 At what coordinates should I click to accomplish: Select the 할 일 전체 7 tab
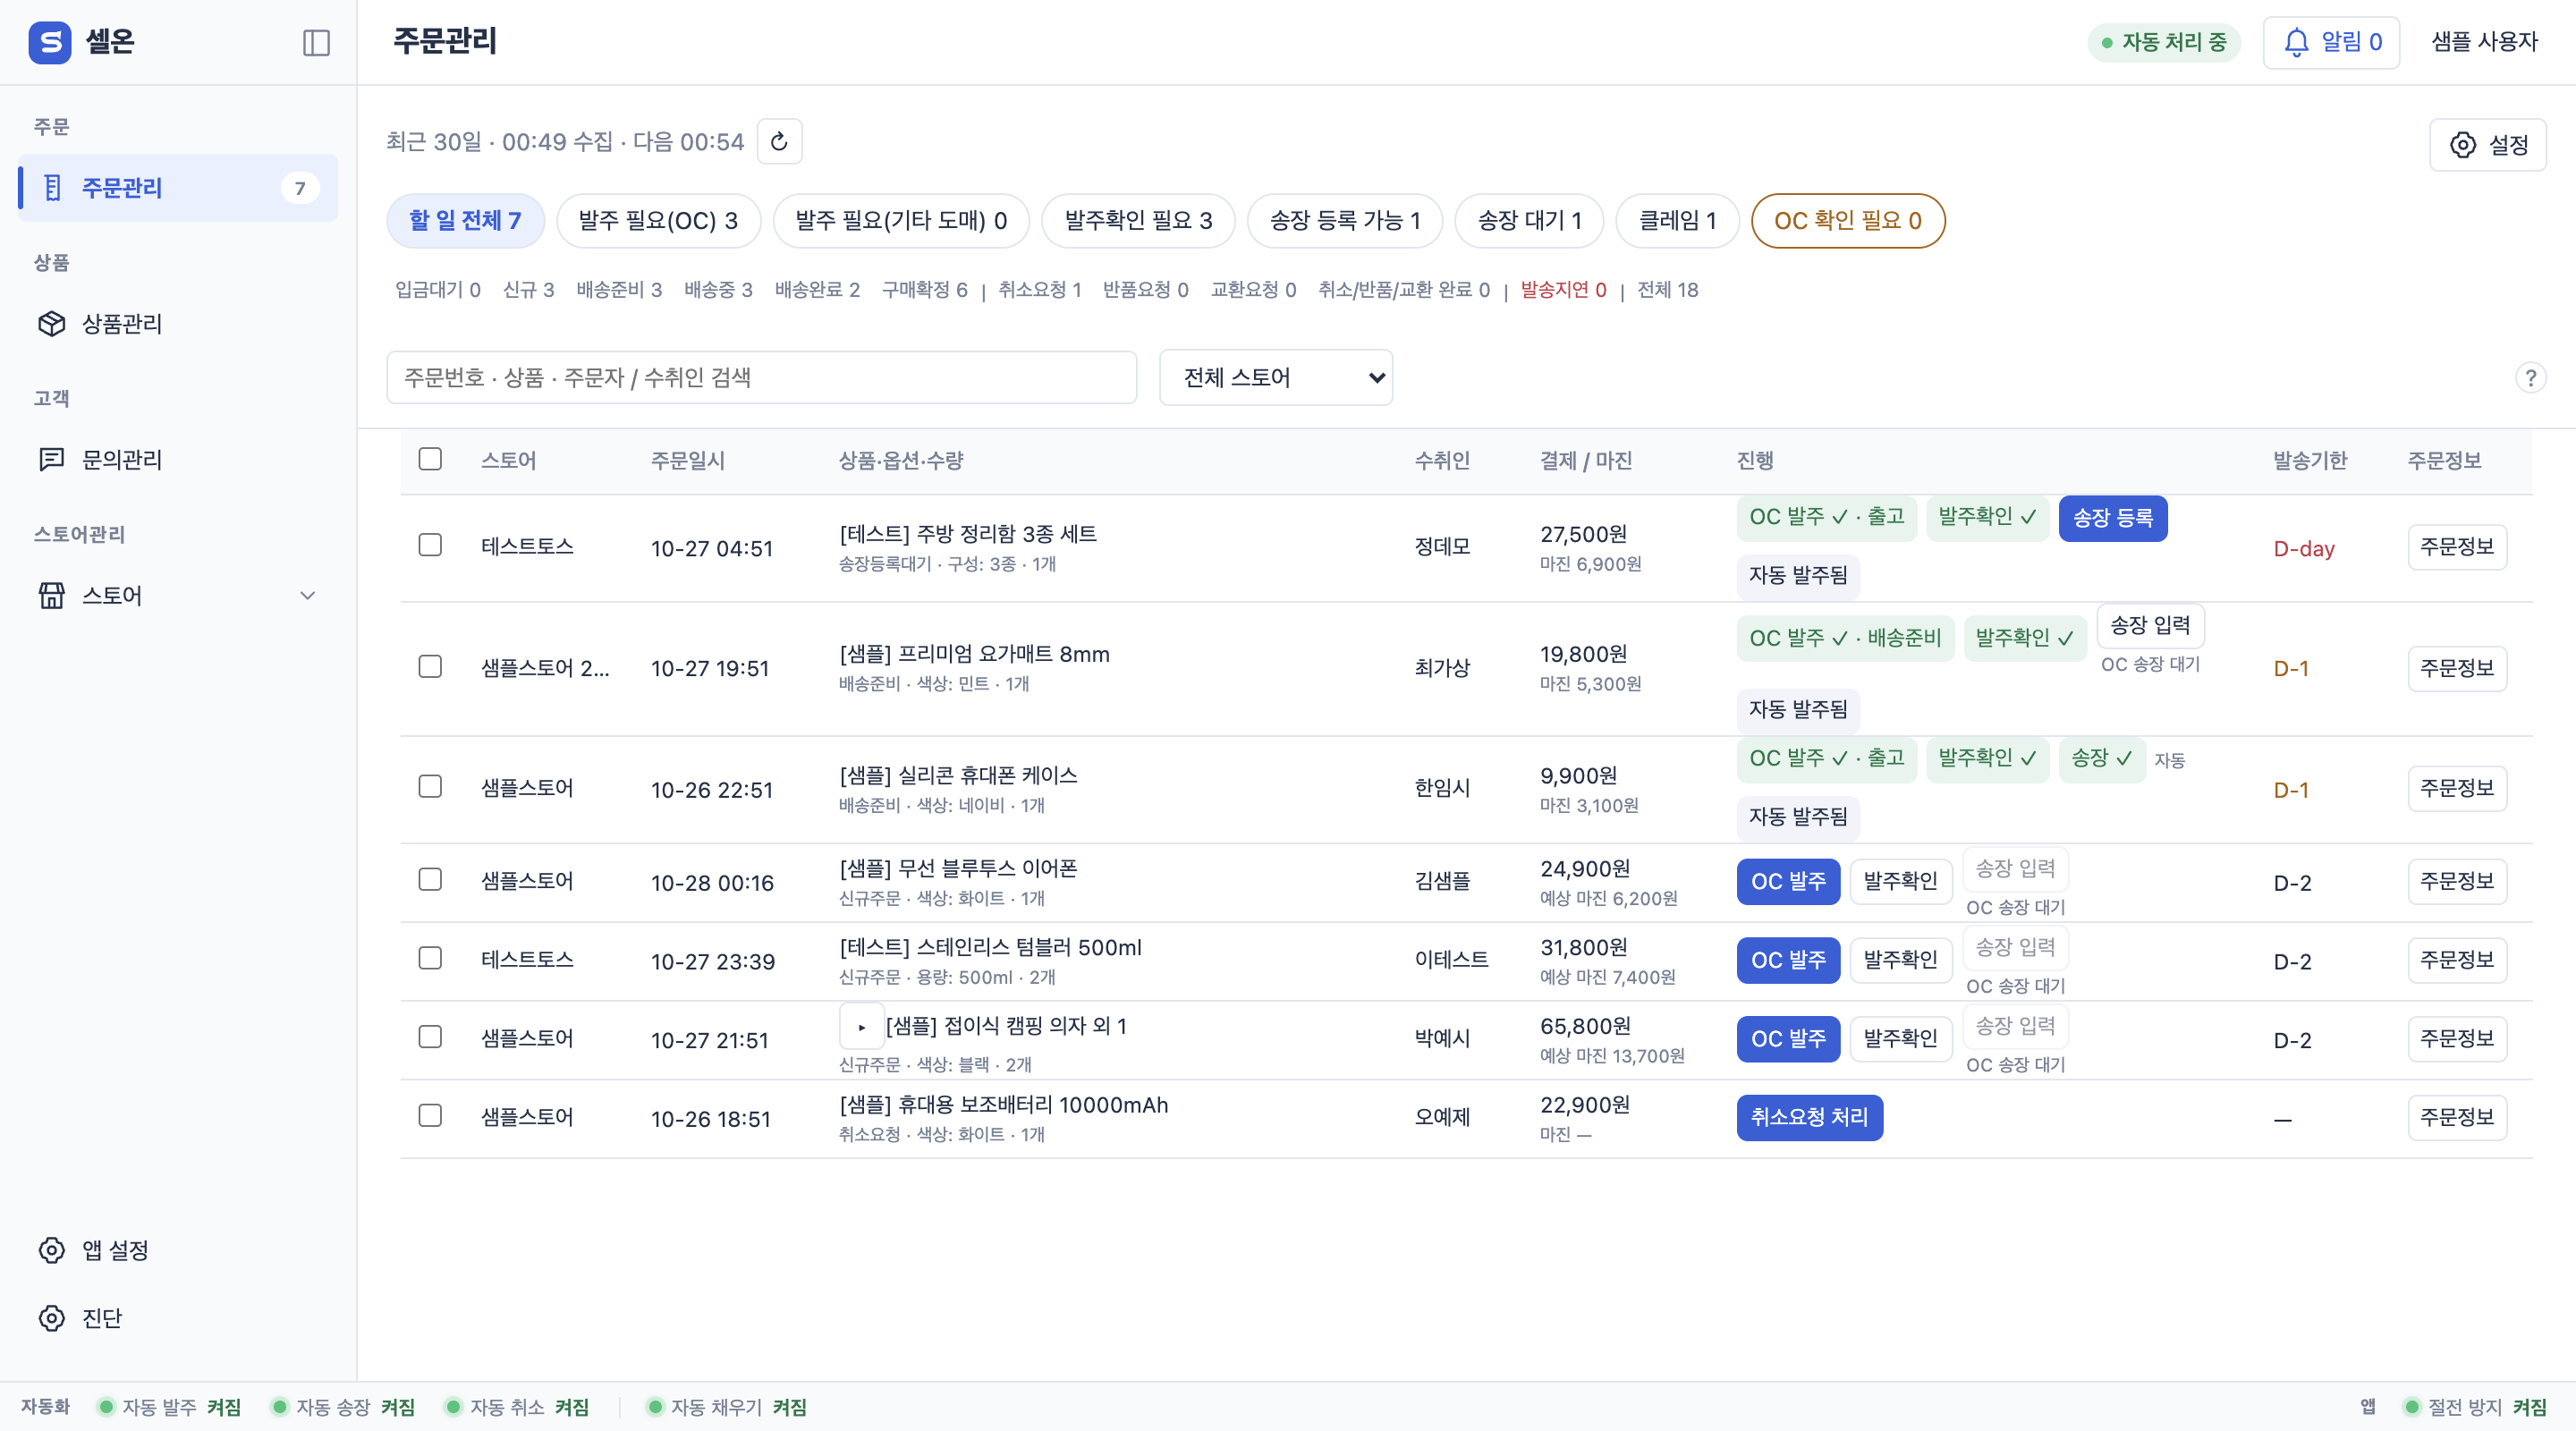click(x=465, y=220)
